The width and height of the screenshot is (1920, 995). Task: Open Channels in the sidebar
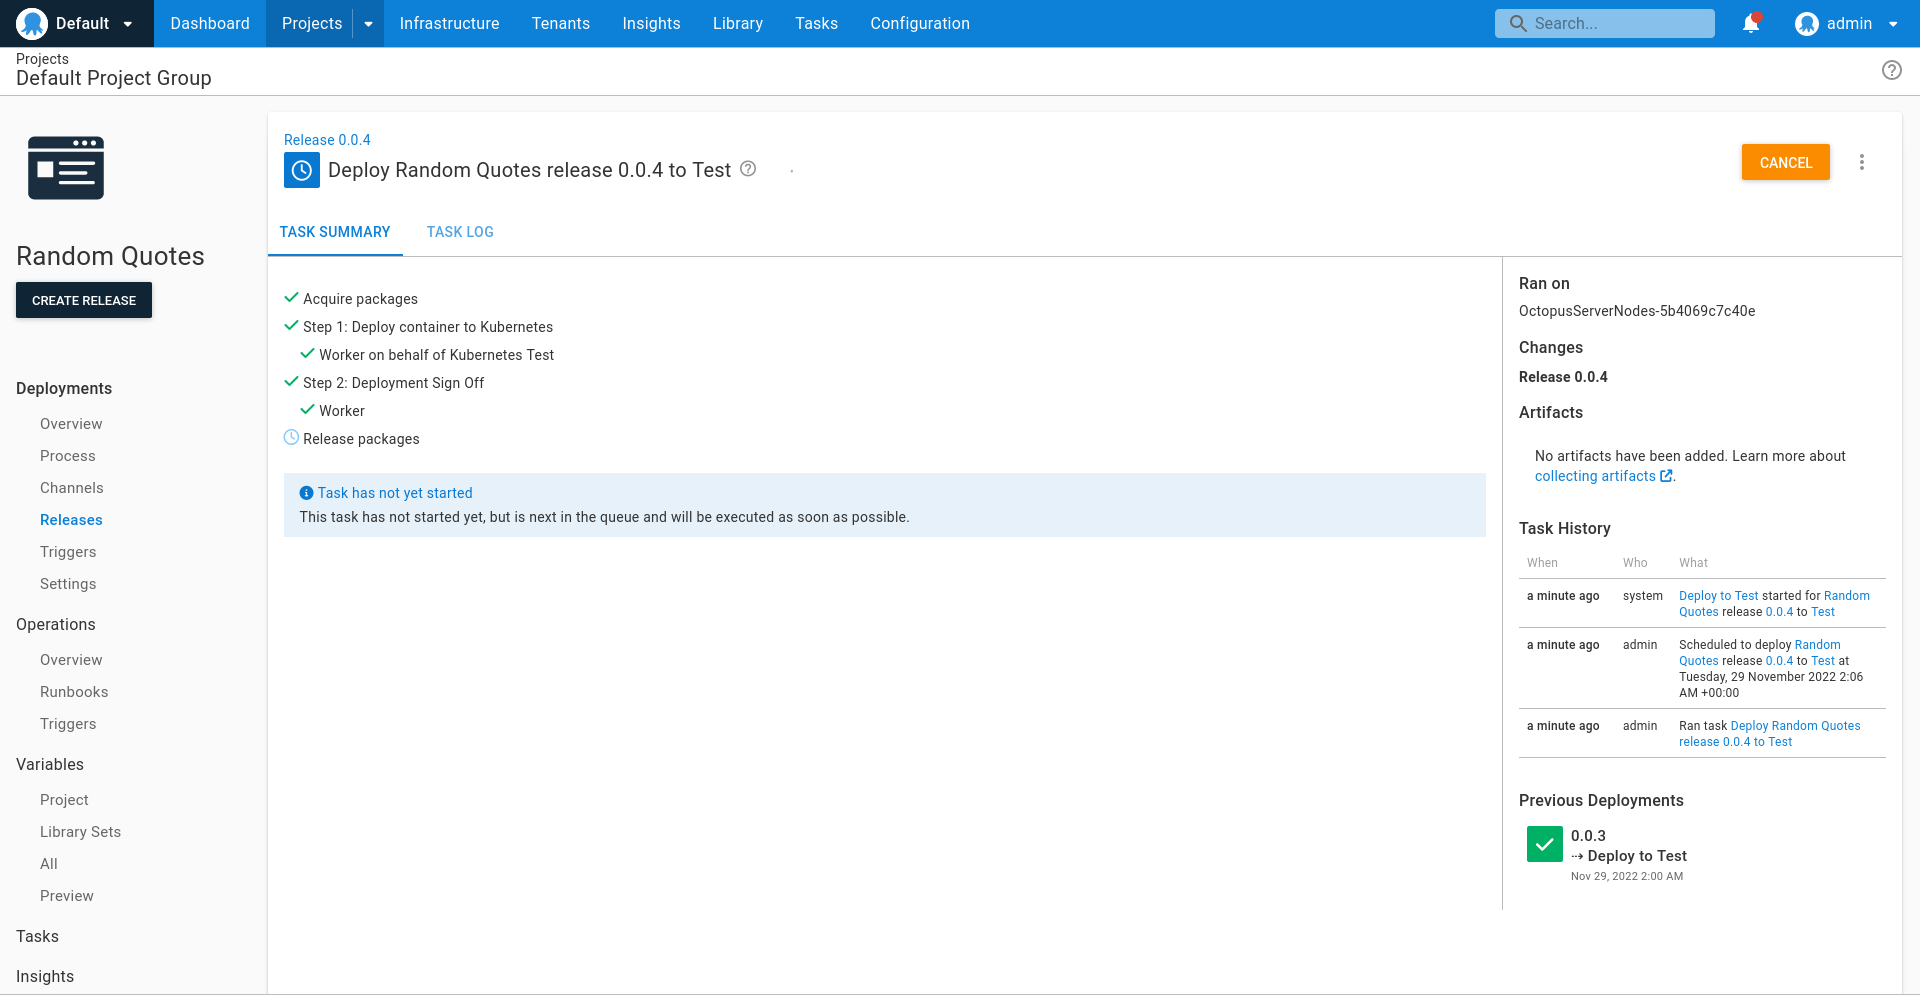click(72, 488)
